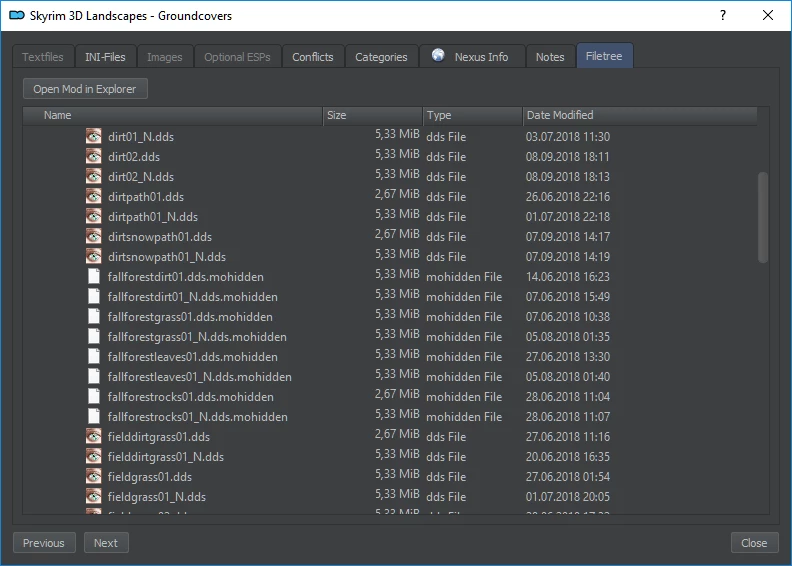This screenshot has width=792, height=566.
Task: Select the fielddirtgrass01.dds file name
Action: pos(159,437)
